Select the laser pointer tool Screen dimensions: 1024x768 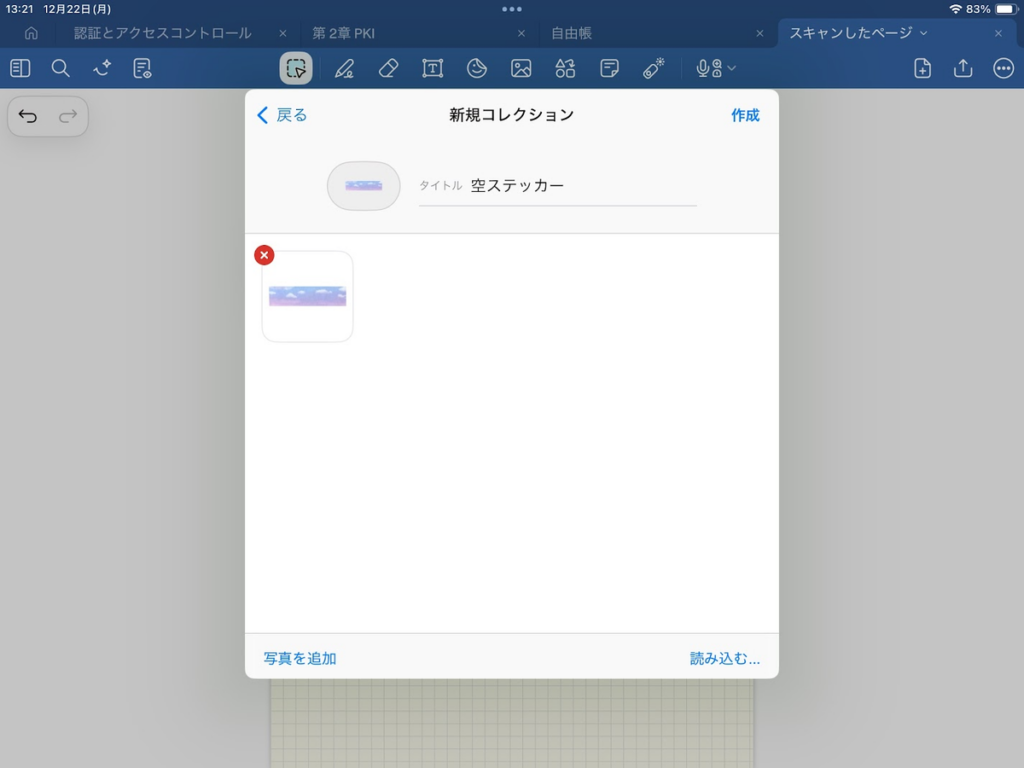(x=653, y=68)
